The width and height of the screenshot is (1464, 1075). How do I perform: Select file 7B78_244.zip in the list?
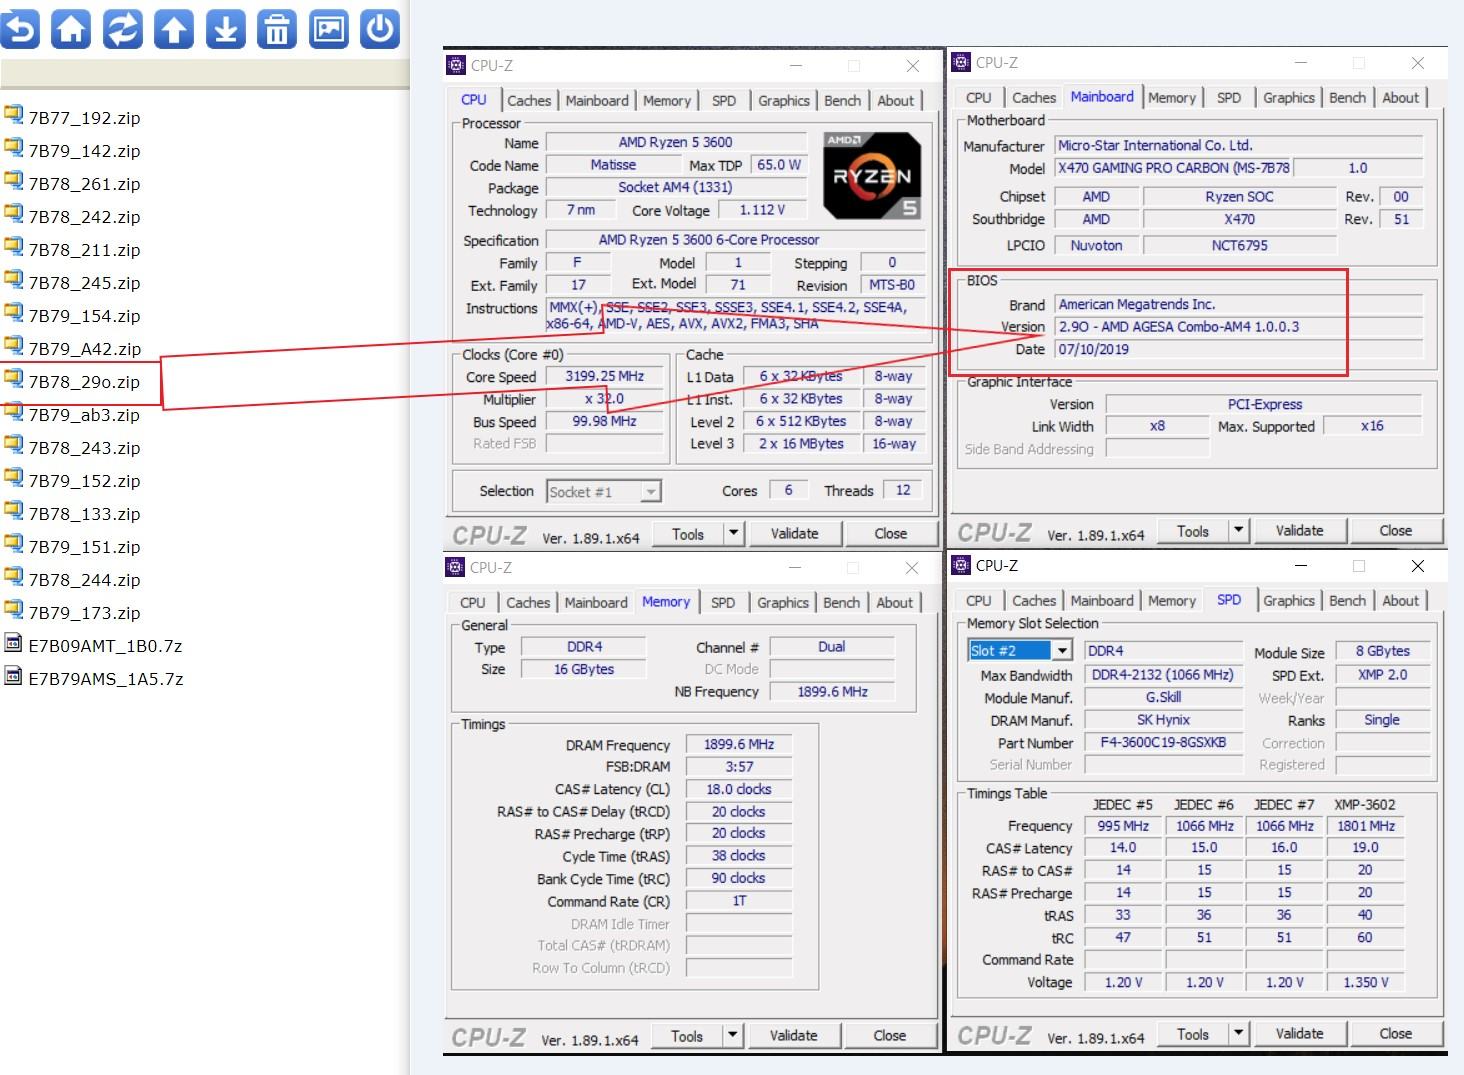[x=84, y=580]
